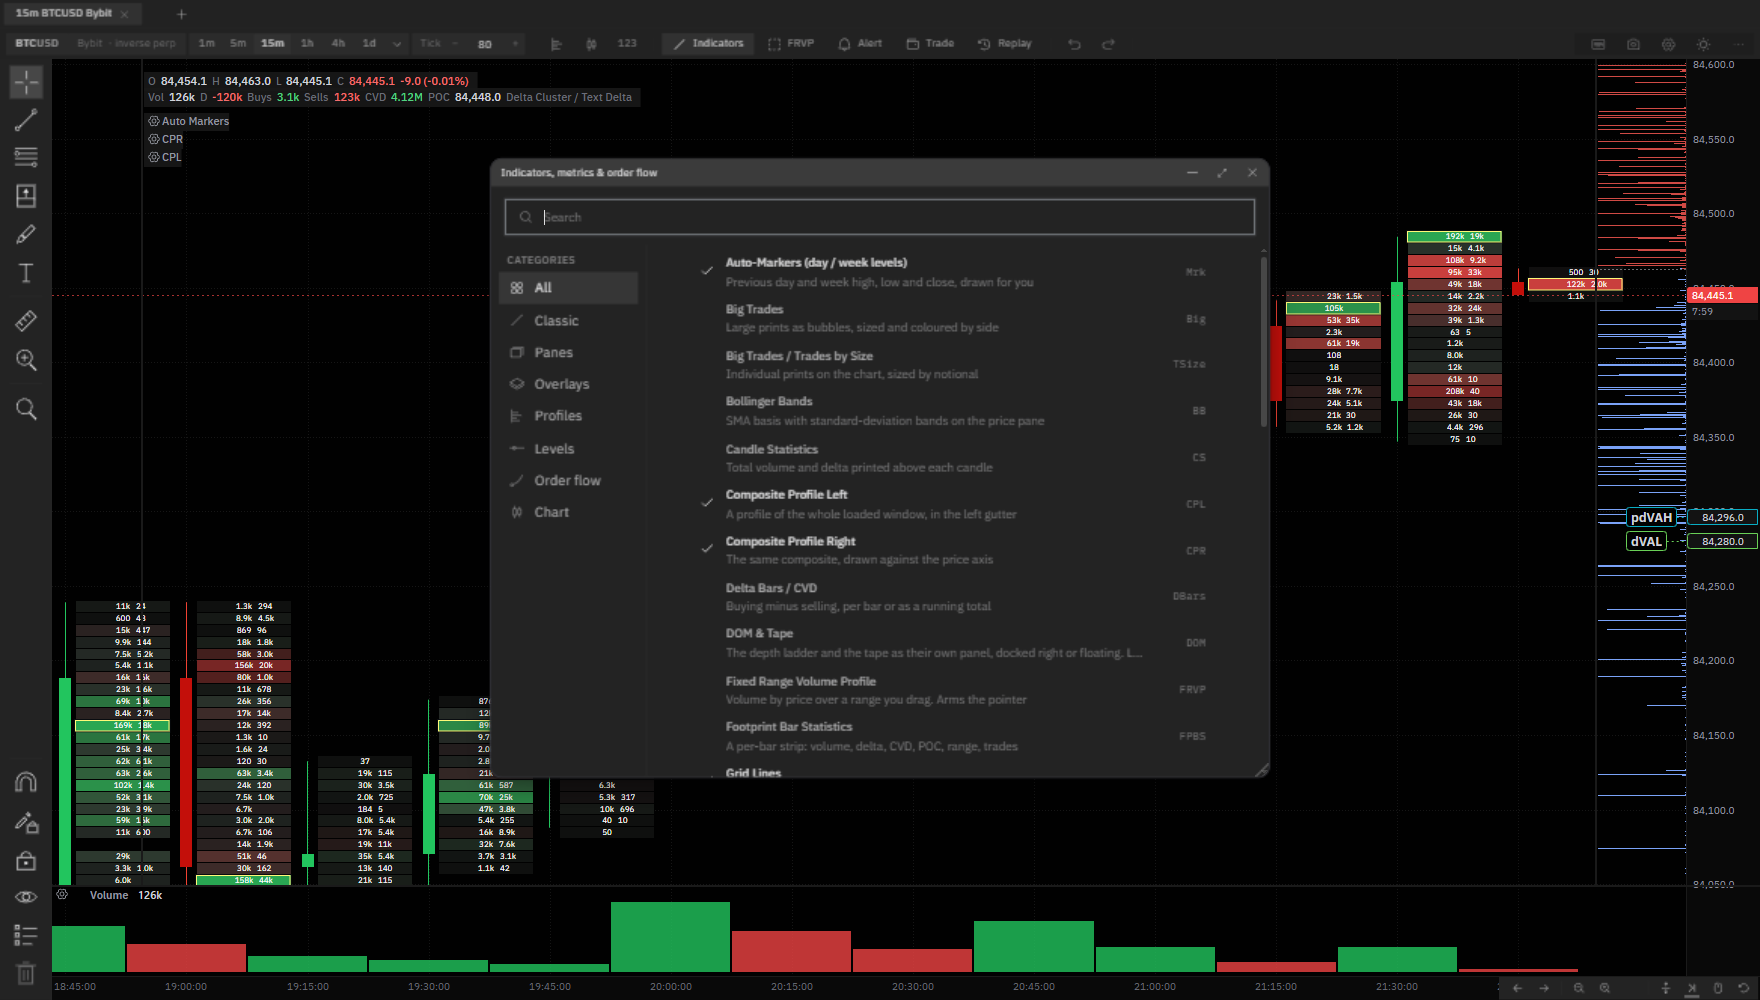Increase the Tick size value
Image resolution: width=1760 pixels, height=1000 pixels.
pyautogui.click(x=515, y=44)
